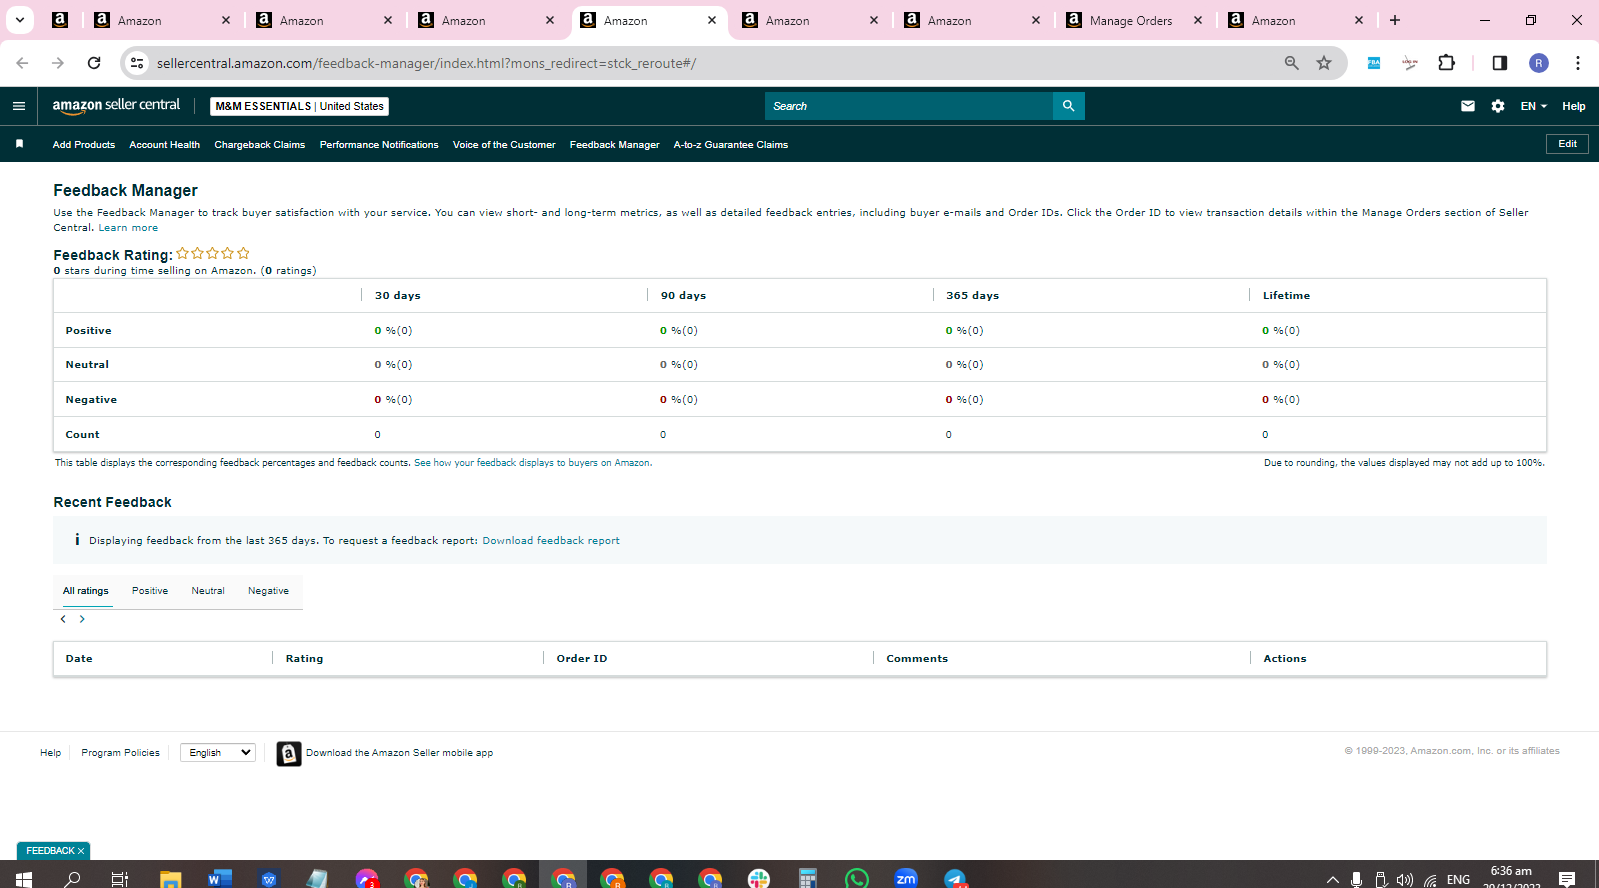Click the Help link in the header
Image resolution: width=1599 pixels, height=888 pixels.
[x=1574, y=106]
